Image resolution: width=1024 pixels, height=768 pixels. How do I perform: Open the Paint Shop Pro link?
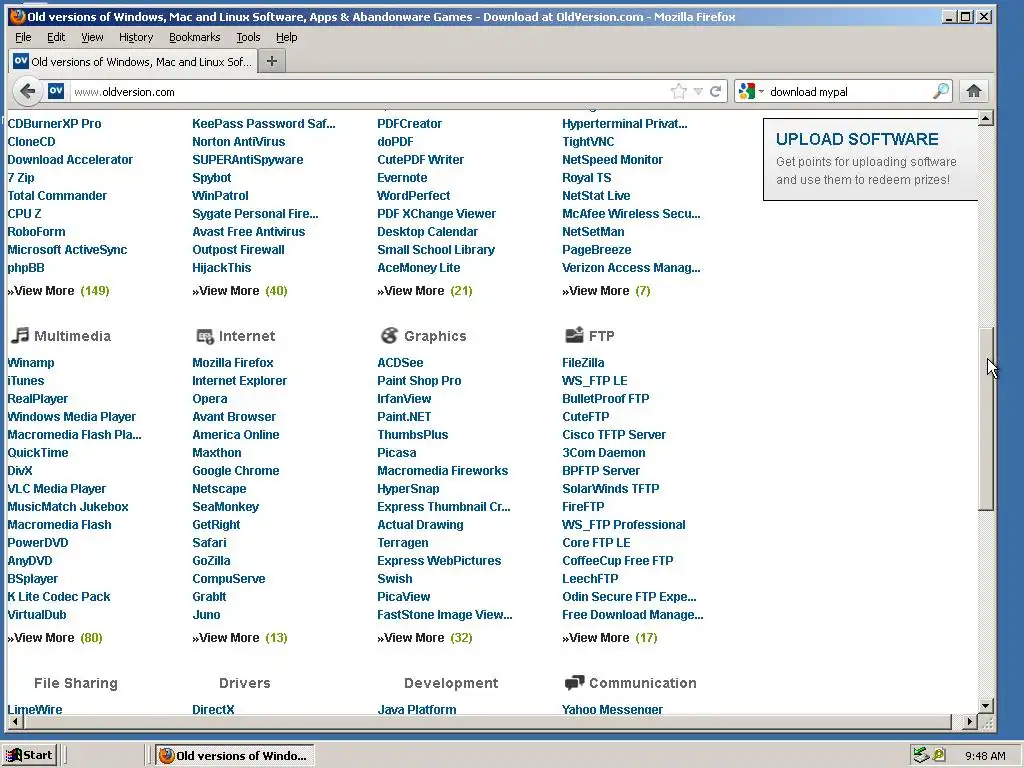[x=419, y=381]
